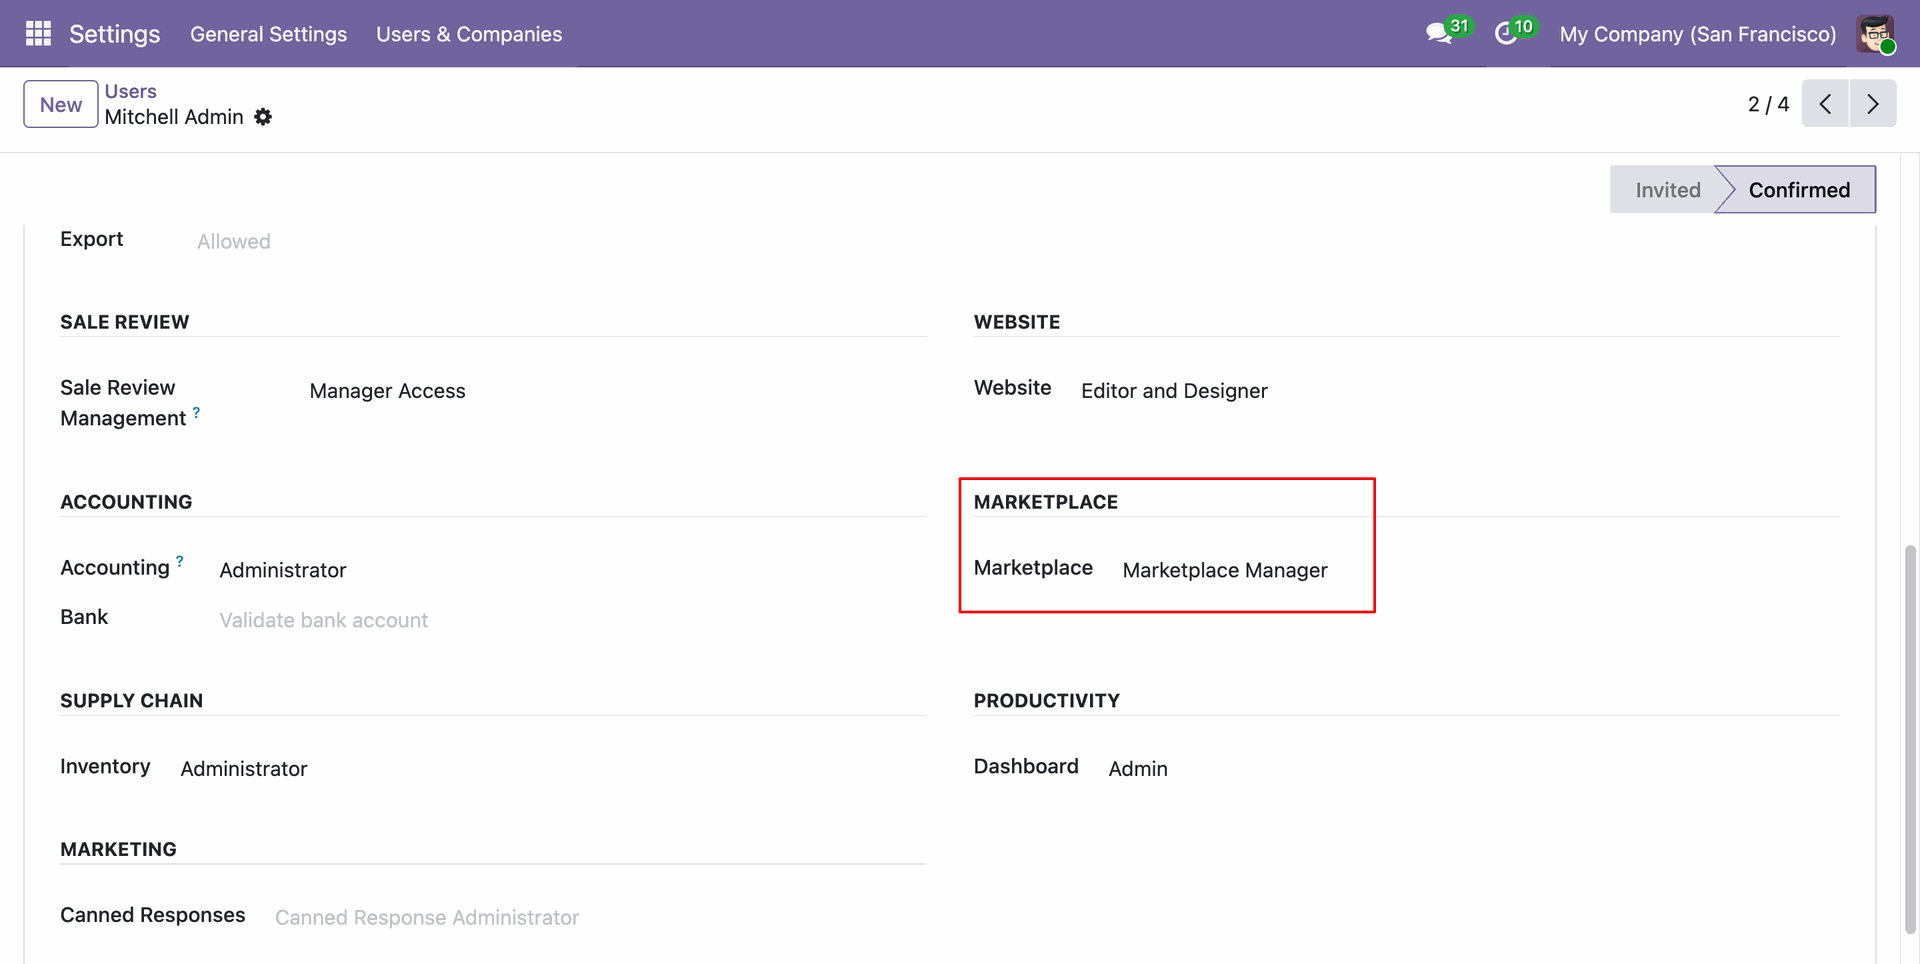Click the SALE REVIEW section heading
The image size is (1920, 964).
[x=125, y=322]
